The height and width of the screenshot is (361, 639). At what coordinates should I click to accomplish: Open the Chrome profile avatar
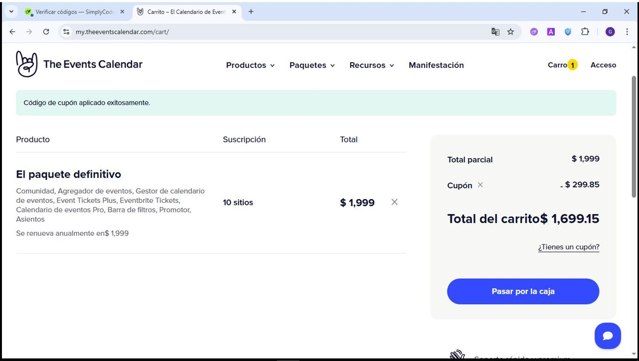tap(610, 32)
